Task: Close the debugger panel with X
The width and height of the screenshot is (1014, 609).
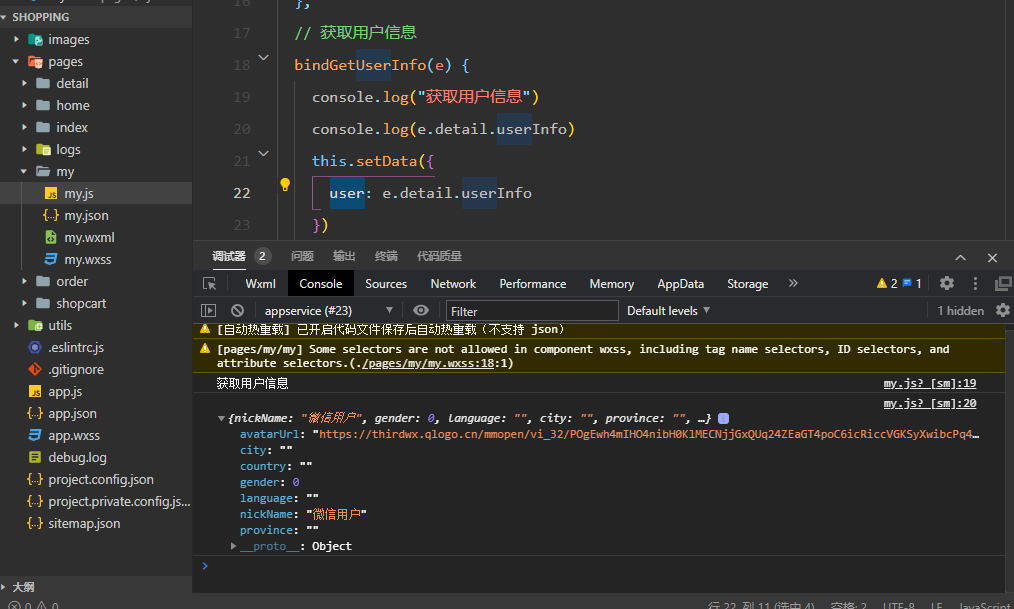Action: 993,257
